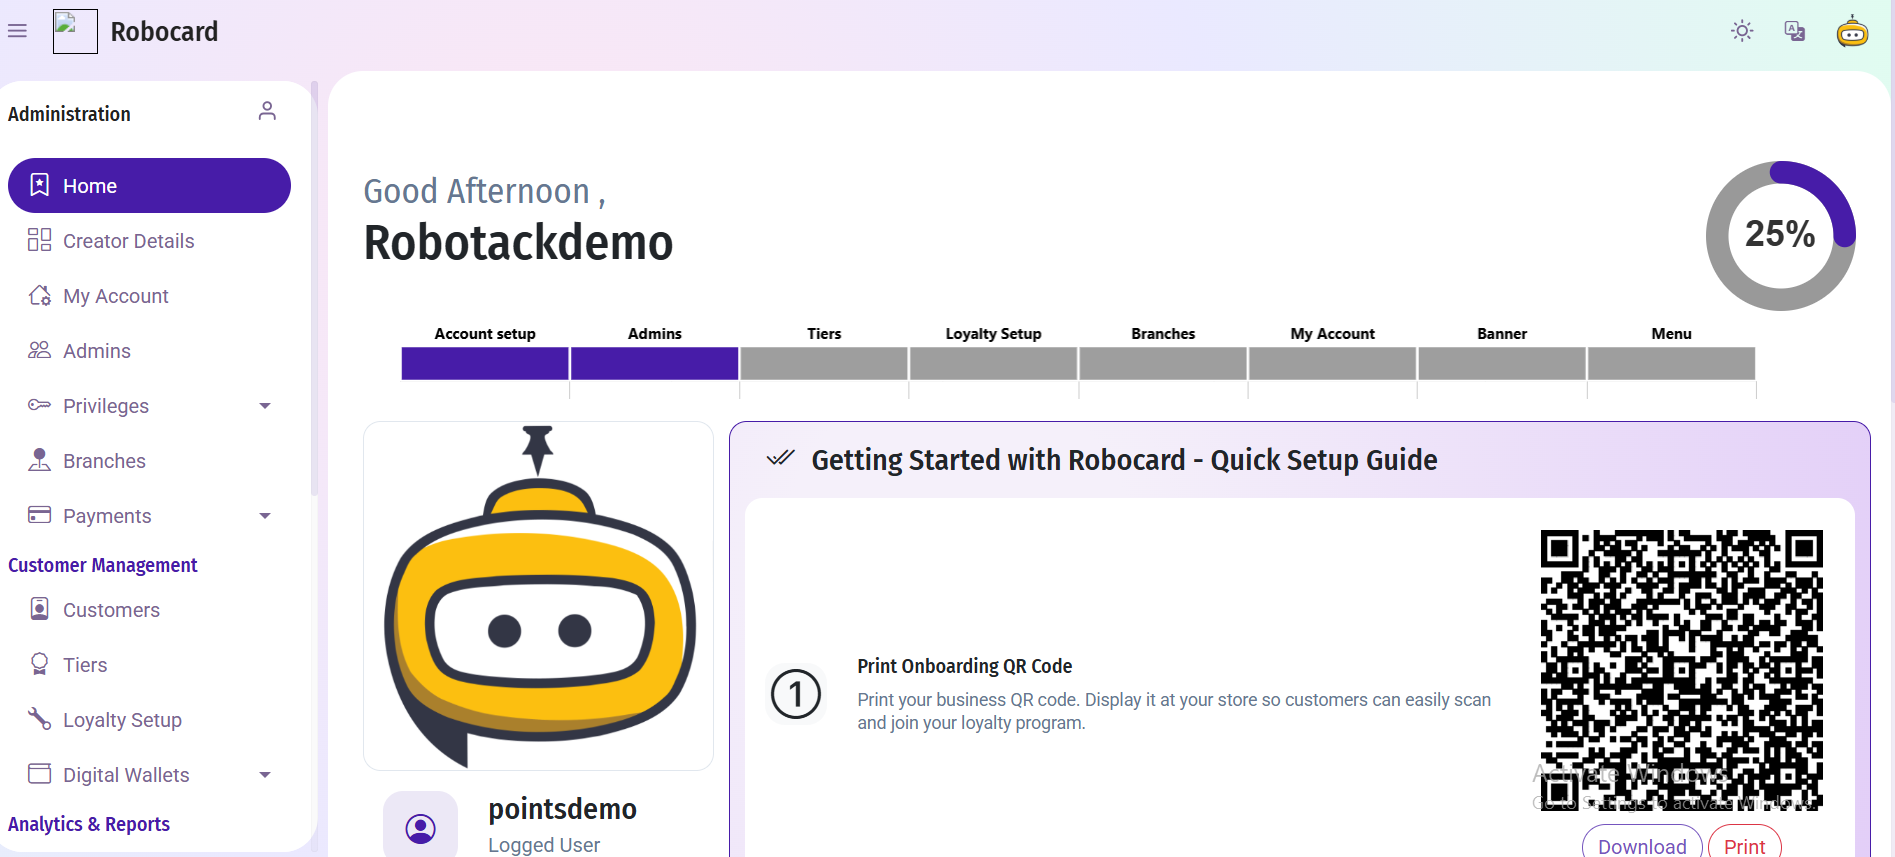The width and height of the screenshot is (1895, 857).
Task: Select the Account setup progress segment
Action: (485, 363)
